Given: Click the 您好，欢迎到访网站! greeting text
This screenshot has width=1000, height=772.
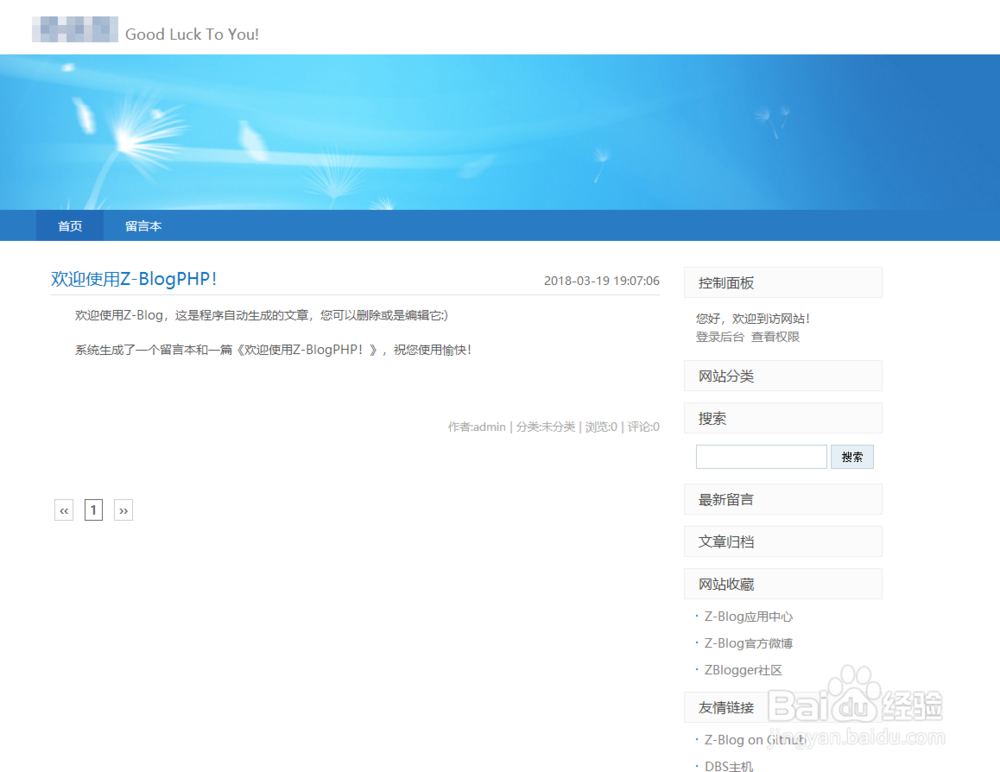Looking at the screenshot, I should point(753,318).
